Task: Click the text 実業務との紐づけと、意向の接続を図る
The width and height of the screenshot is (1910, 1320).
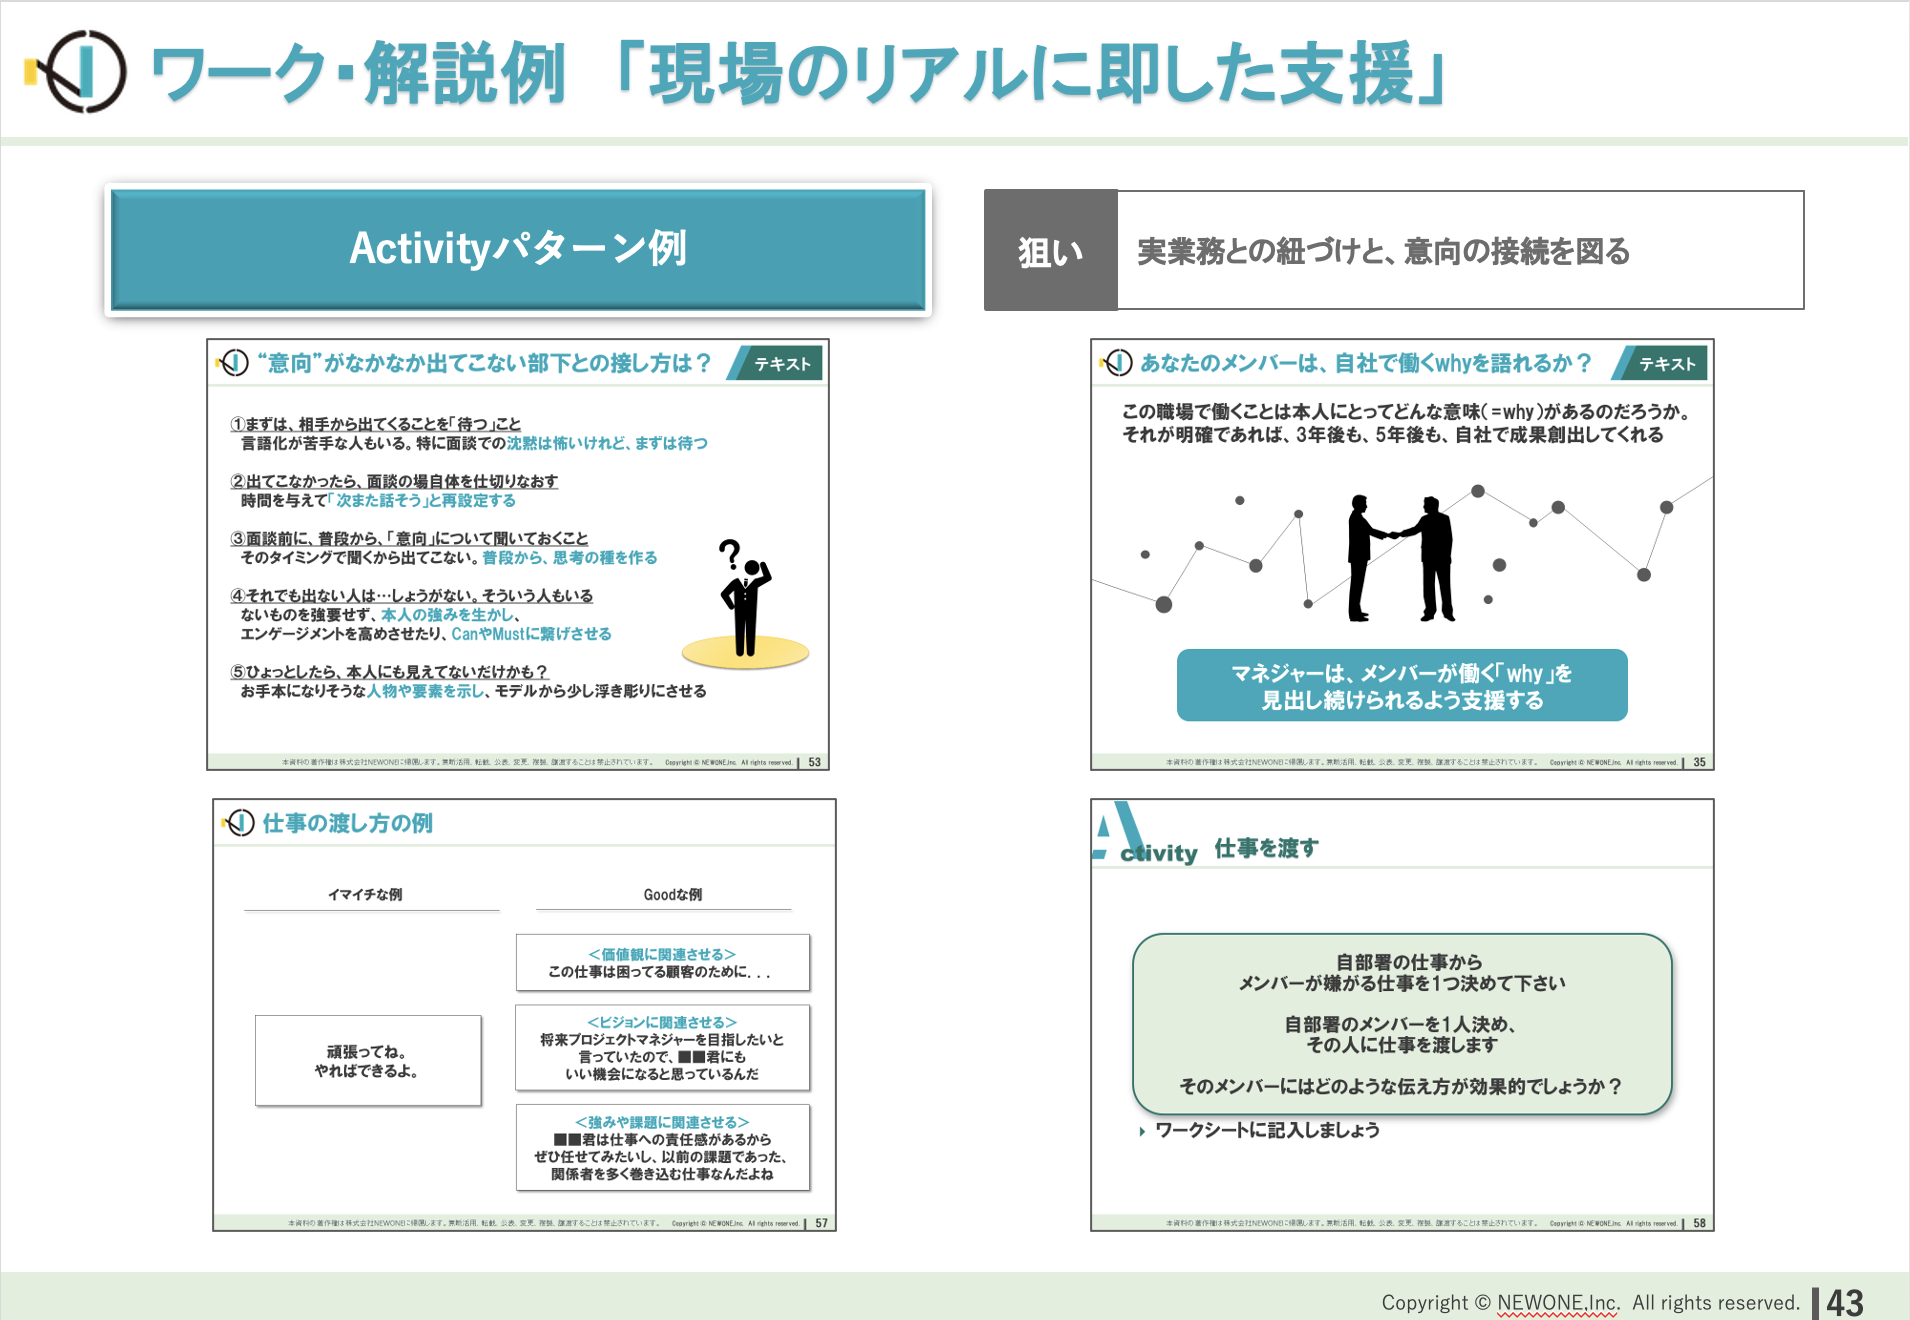Action: point(1384,251)
